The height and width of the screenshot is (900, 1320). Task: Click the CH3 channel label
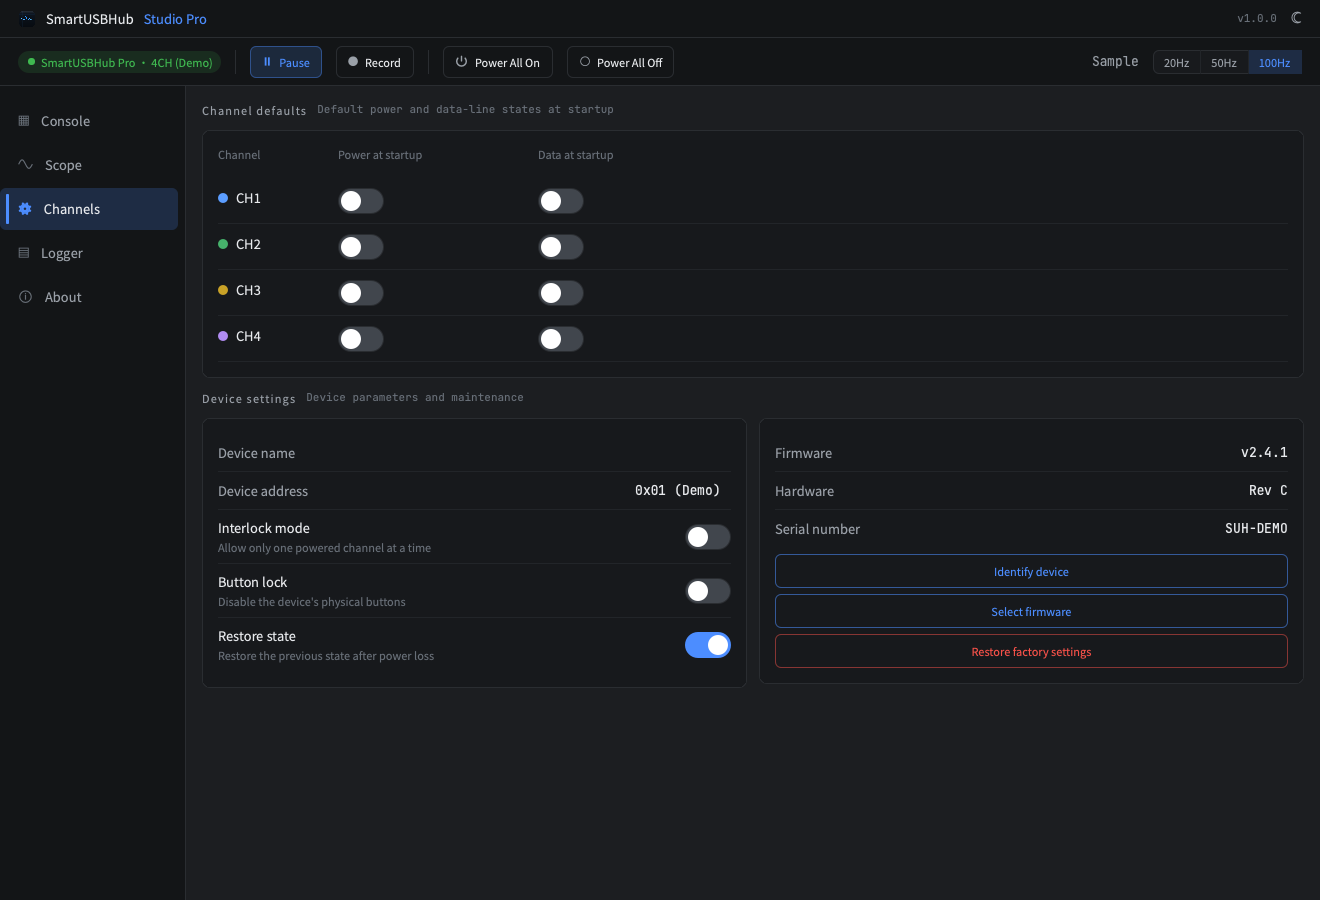point(248,290)
